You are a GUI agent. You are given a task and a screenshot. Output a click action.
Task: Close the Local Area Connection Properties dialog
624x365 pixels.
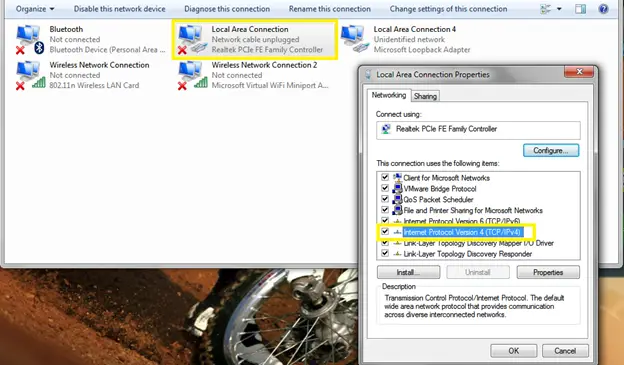click(579, 72)
